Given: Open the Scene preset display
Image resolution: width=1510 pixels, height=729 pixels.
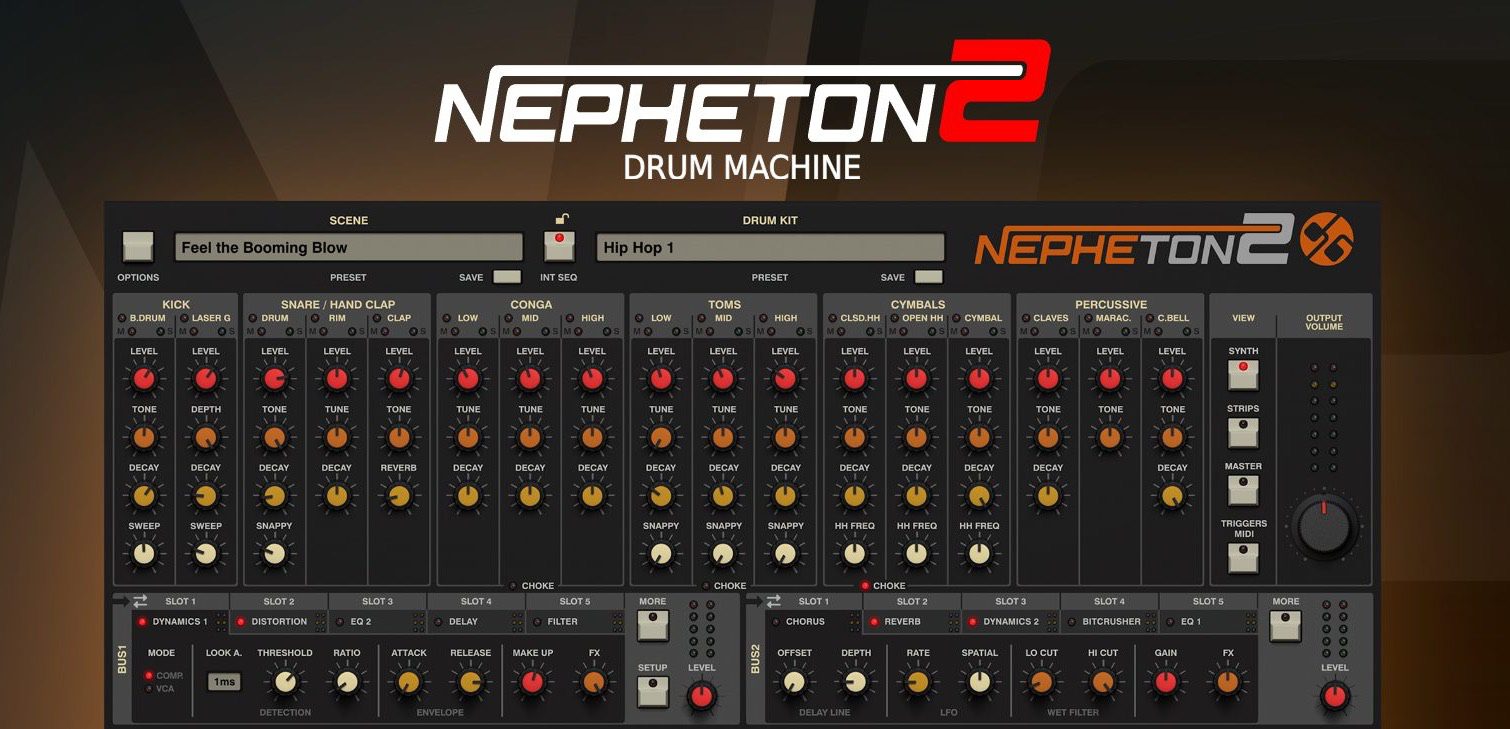Looking at the screenshot, I should (x=349, y=248).
